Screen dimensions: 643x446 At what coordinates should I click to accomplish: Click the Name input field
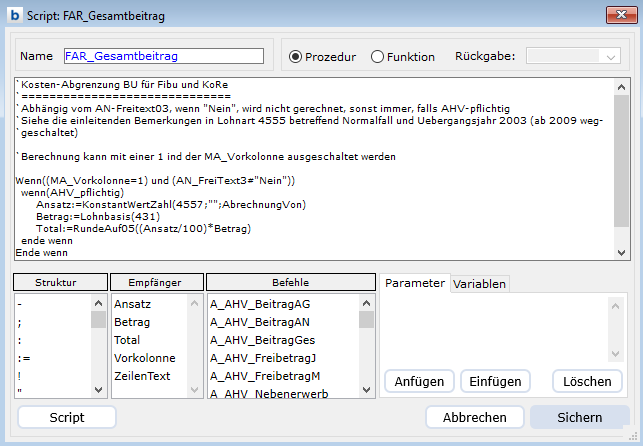pyautogui.click(x=163, y=56)
